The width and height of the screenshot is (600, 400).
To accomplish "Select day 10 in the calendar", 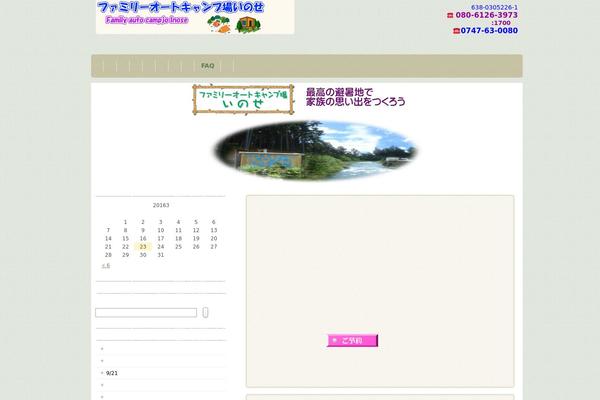I will pos(161,230).
